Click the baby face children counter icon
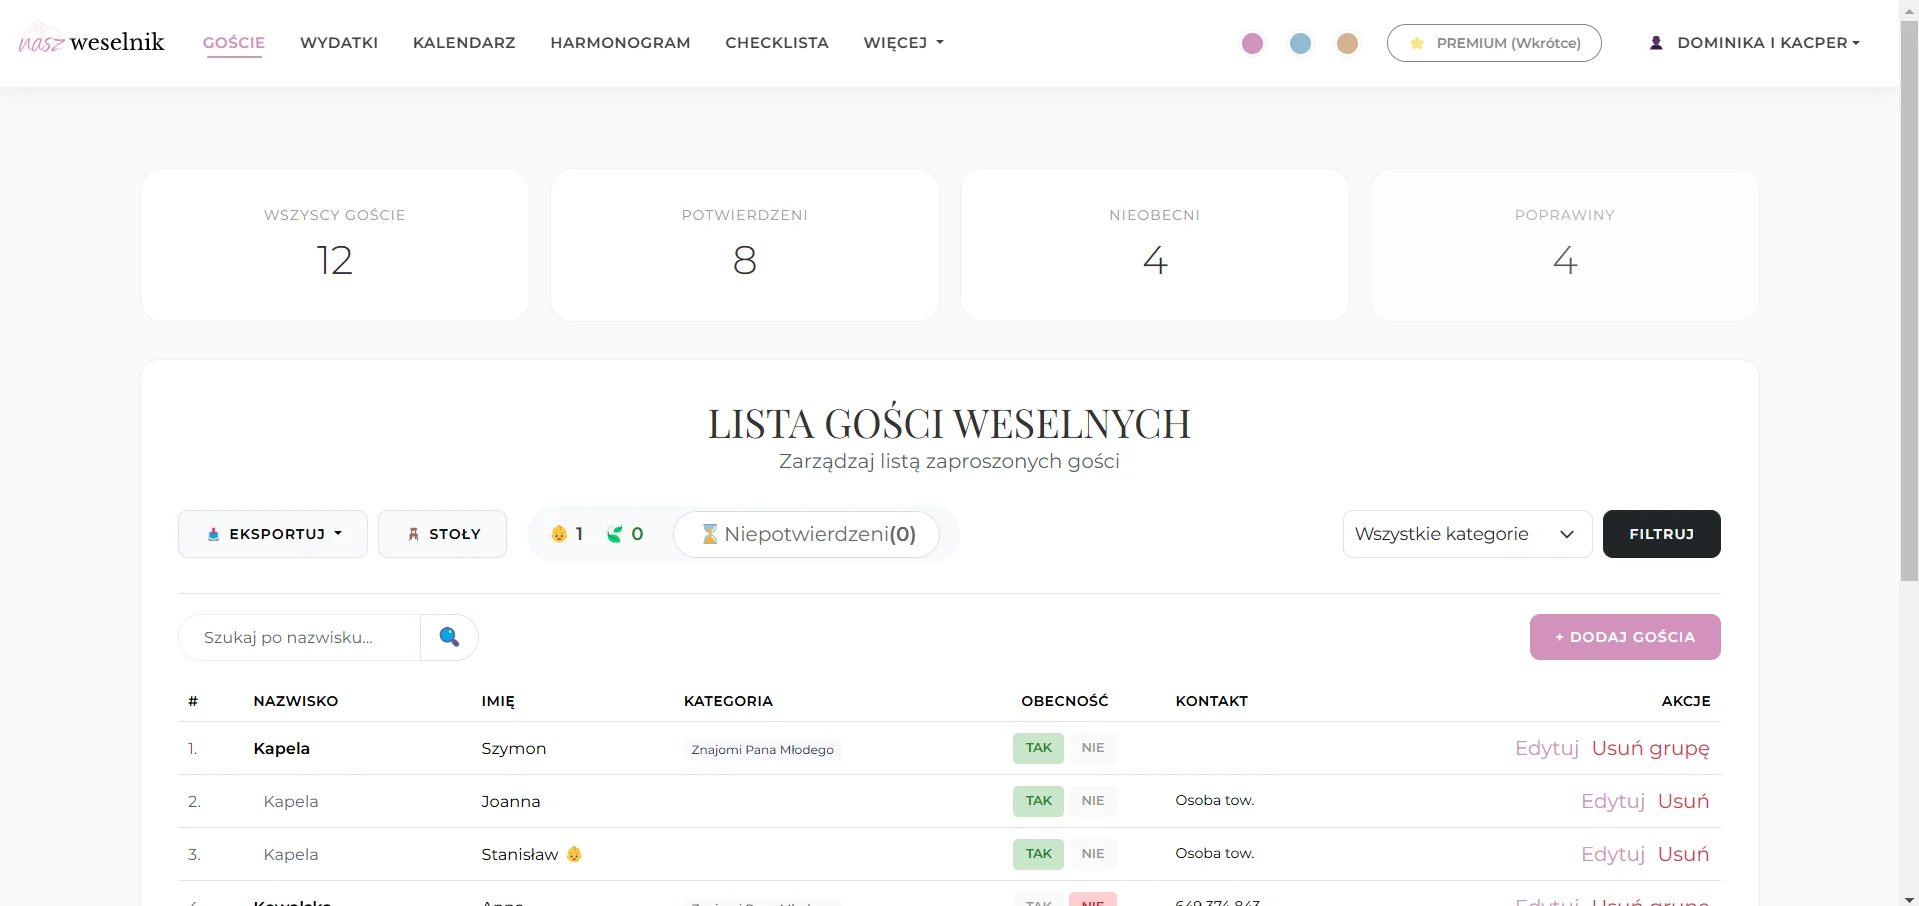The image size is (1919, 906). [559, 534]
